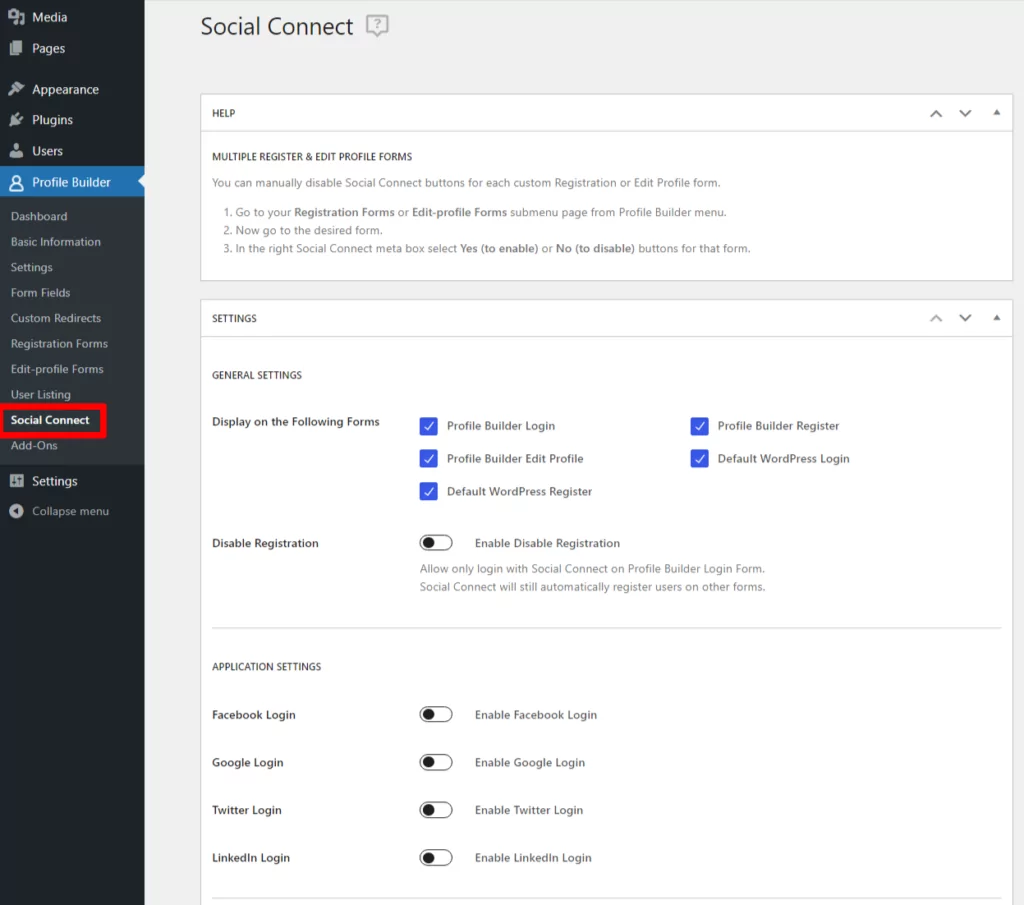Enable the Facebook Login switch
The width and height of the screenshot is (1024, 905).
(x=436, y=714)
